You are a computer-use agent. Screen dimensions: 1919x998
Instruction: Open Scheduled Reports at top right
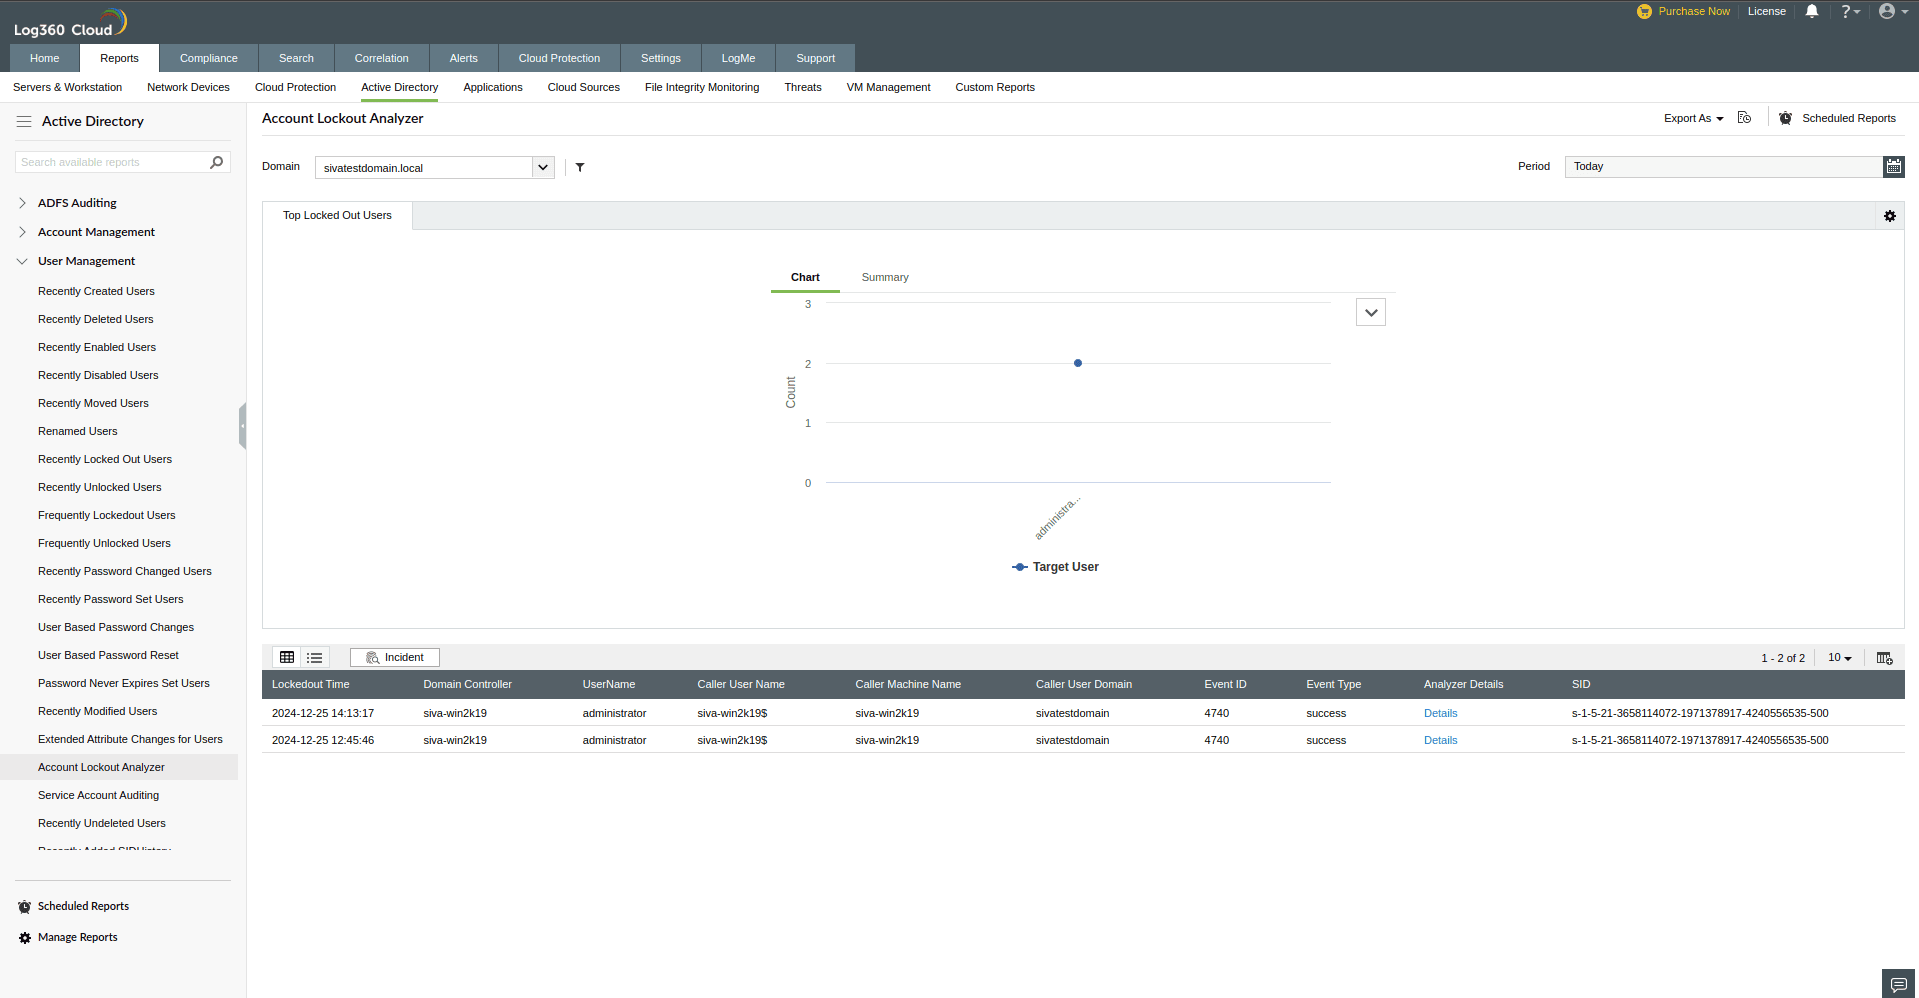(x=1848, y=118)
